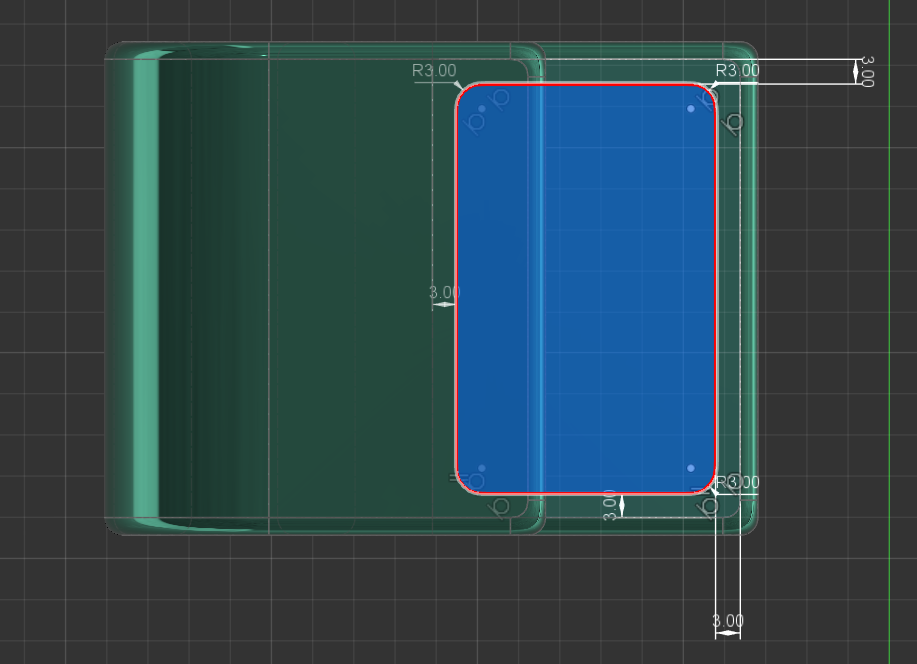
Task: Pick the bottom-left fillet center point
Action: (482, 468)
